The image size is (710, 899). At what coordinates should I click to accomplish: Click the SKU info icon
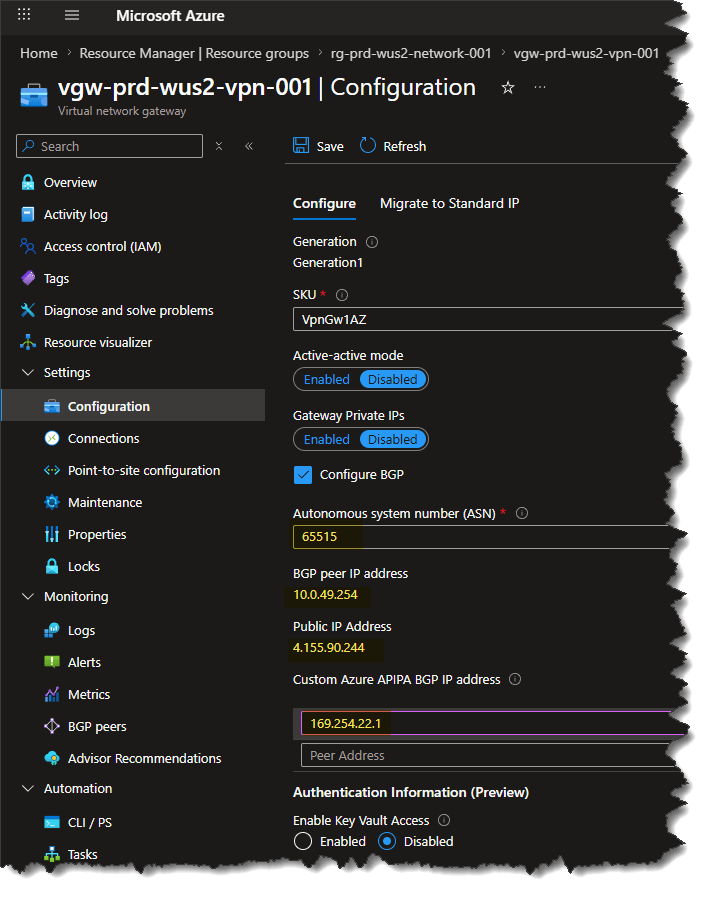pos(342,295)
